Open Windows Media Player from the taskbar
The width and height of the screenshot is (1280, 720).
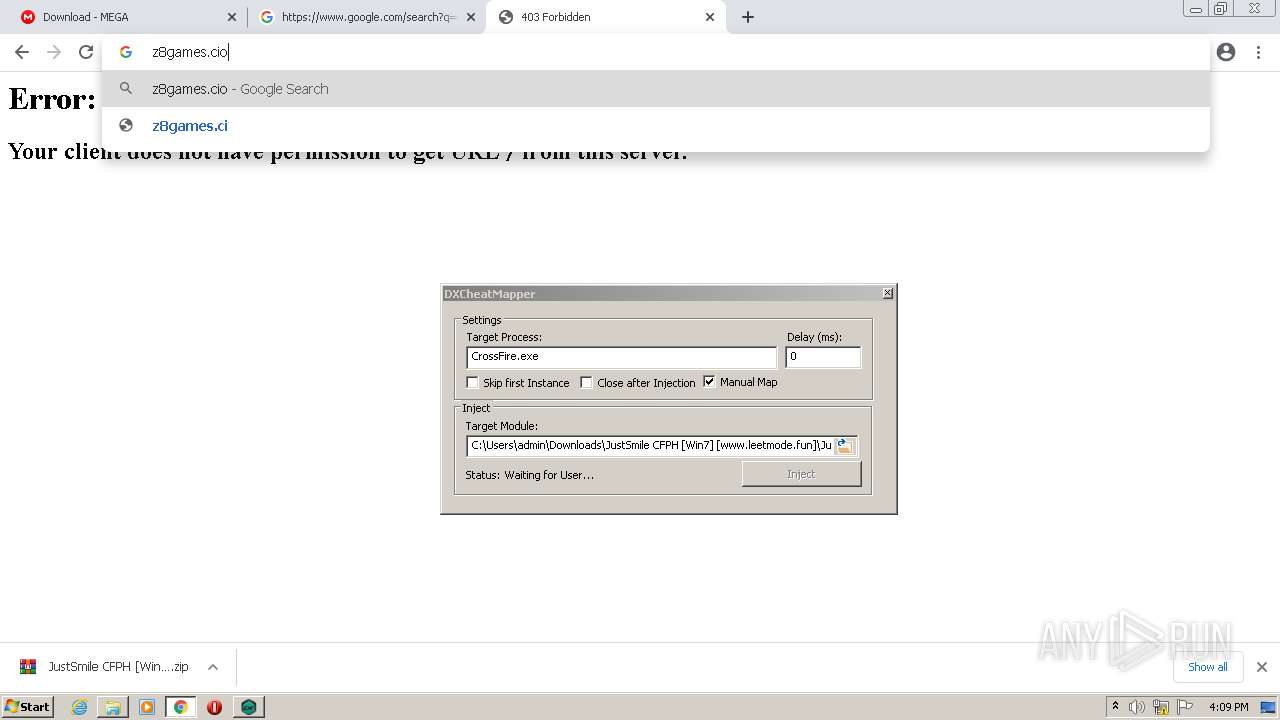(147, 707)
